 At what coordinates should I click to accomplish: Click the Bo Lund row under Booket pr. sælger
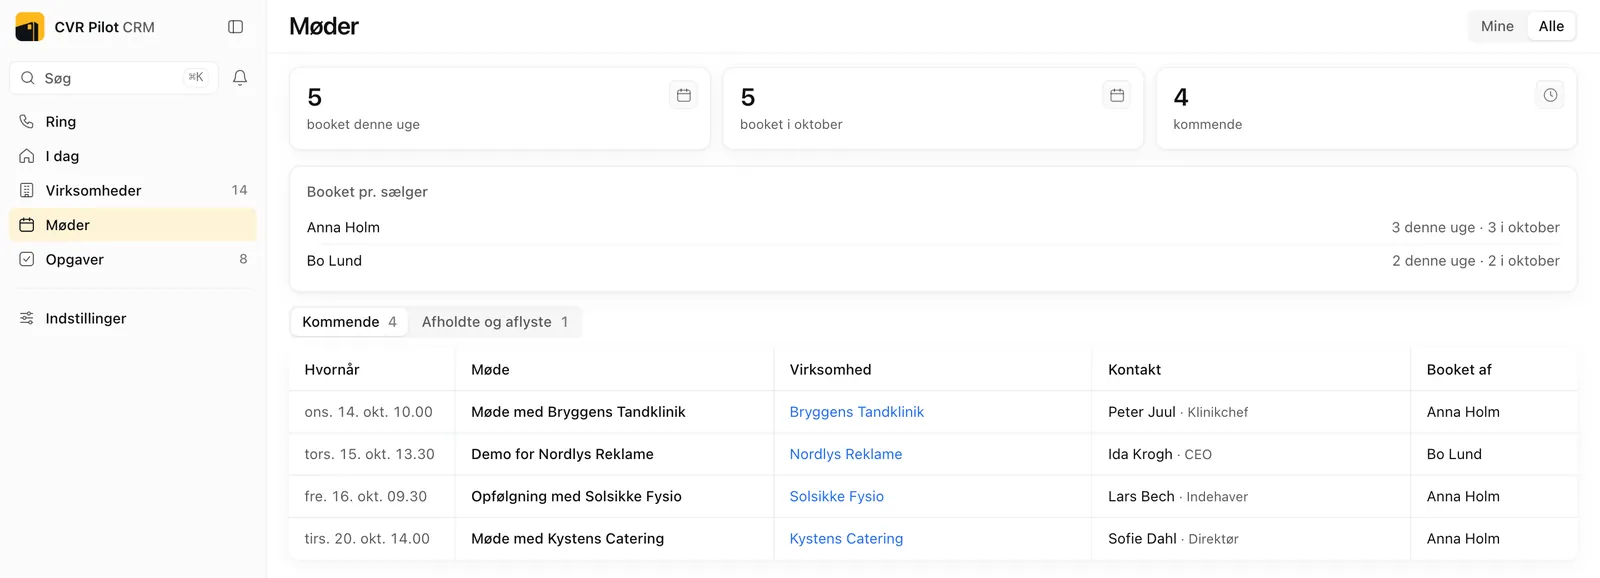tap(933, 261)
